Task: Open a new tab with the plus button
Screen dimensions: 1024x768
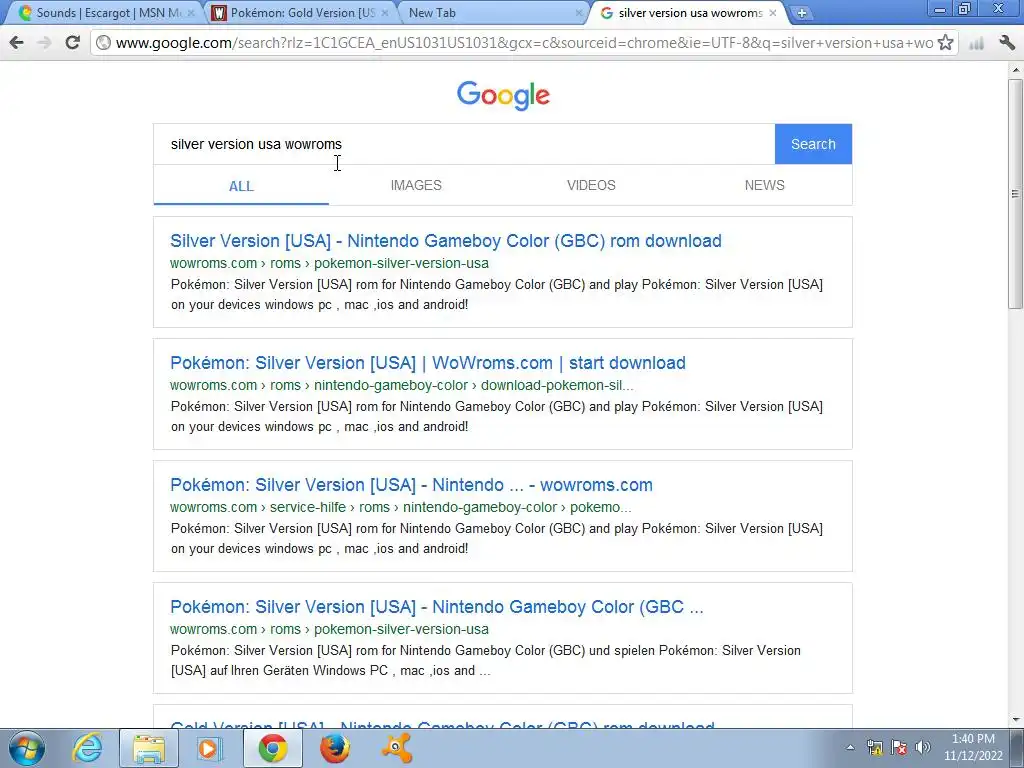Action: [801, 13]
